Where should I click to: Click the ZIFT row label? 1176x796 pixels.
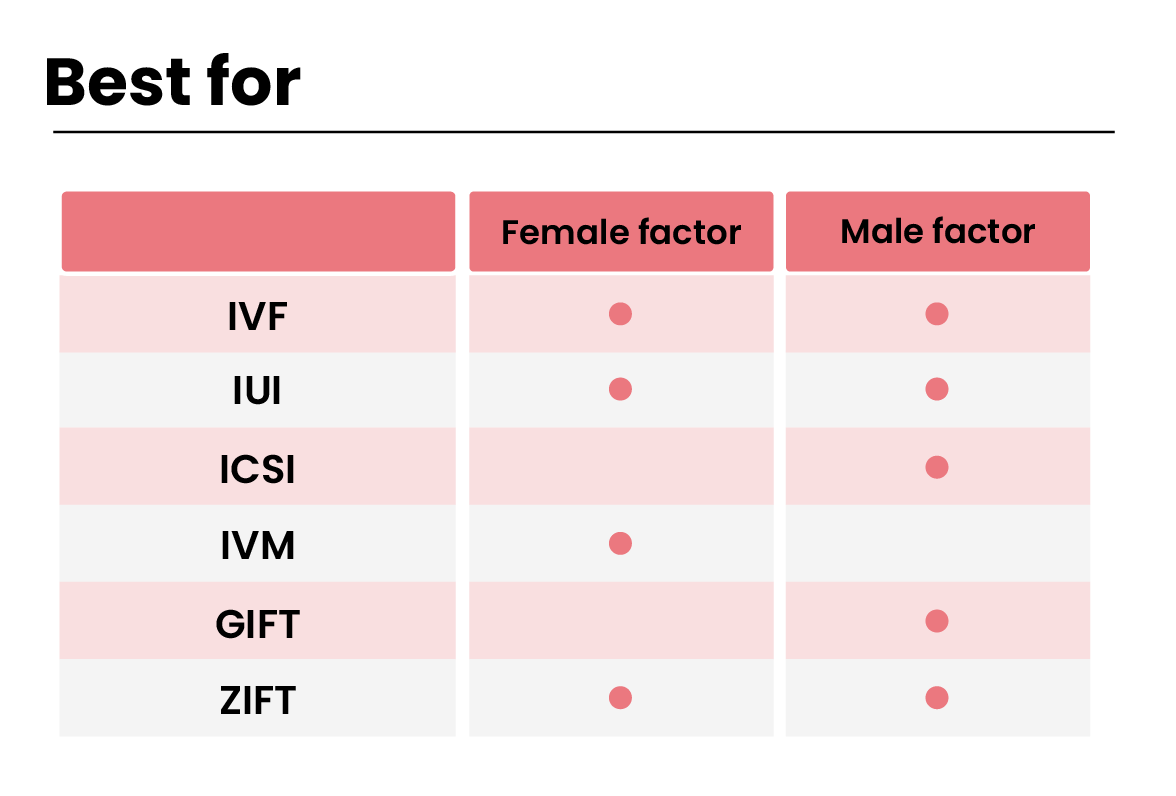[257, 700]
